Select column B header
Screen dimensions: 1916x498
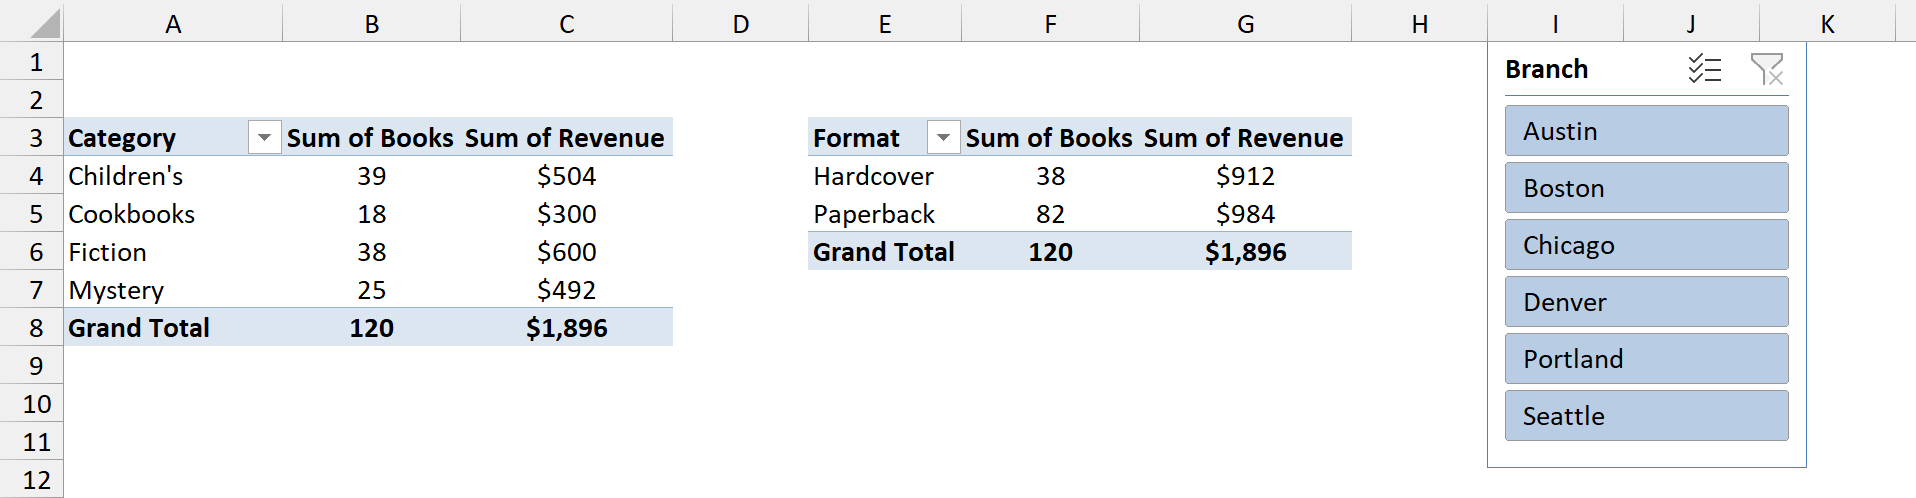[371, 23]
